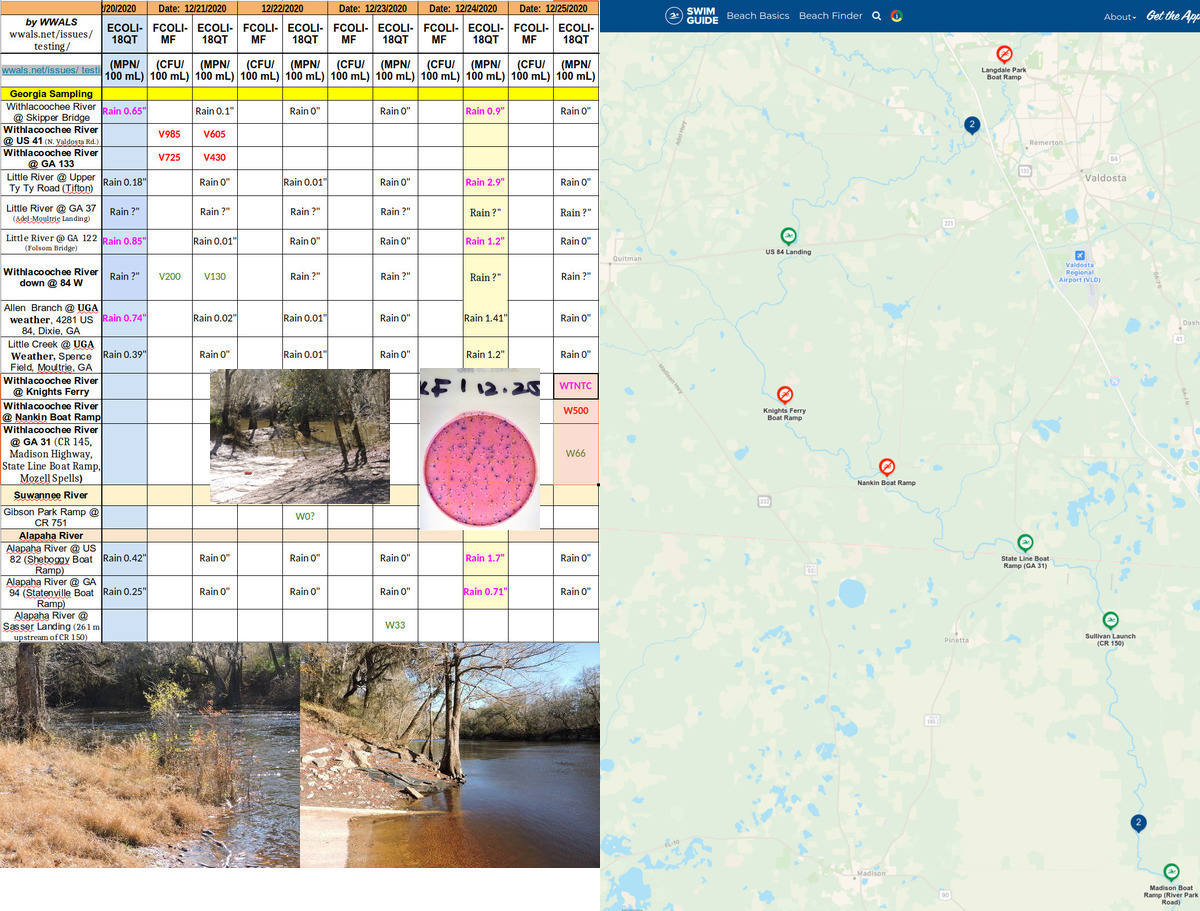Click the Get the App link

(x=1172, y=16)
